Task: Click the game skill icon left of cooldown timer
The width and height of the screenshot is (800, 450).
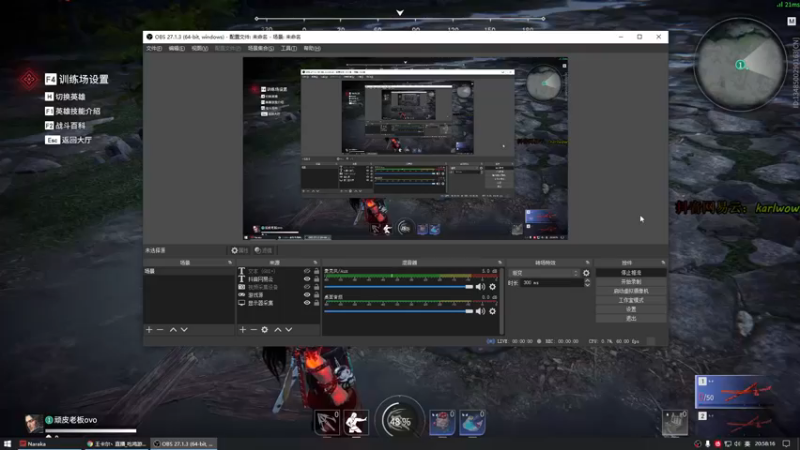Action: tap(327, 422)
